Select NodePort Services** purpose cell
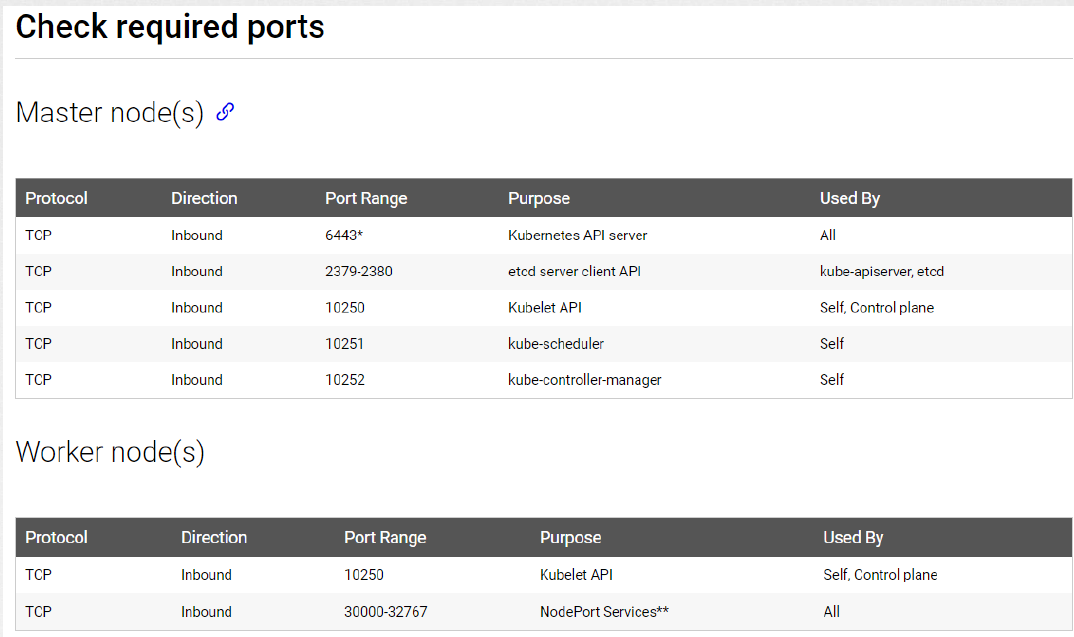Image resolution: width=1074 pixels, height=637 pixels. pyautogui.click(x=604, y=612)
